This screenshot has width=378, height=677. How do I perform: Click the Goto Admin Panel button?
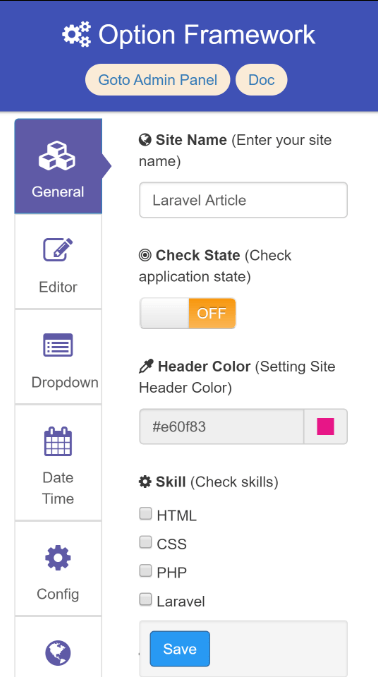point(158,80)
